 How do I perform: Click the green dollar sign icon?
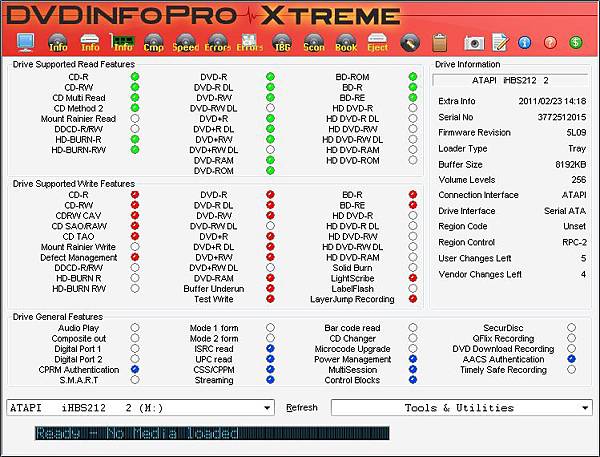tap(576, 42)
